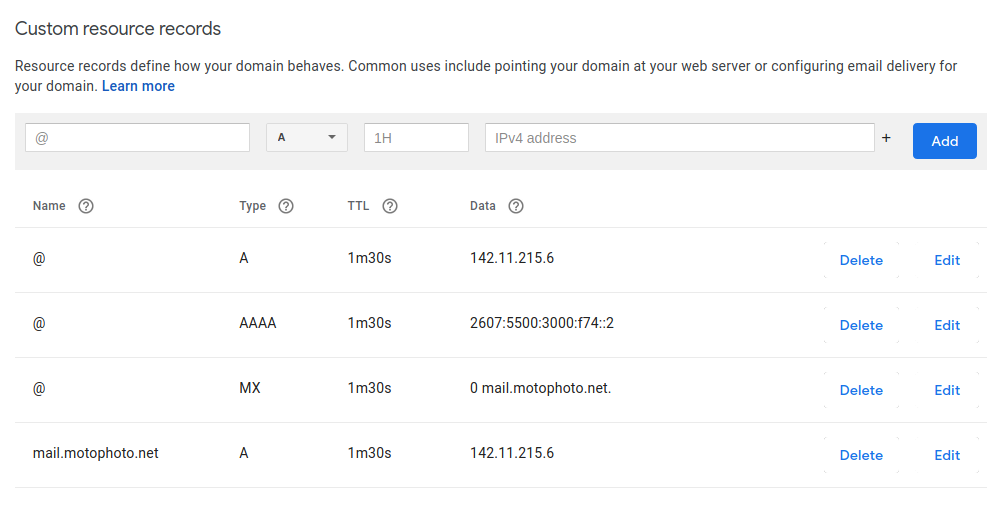Viewport: 1007px width, 506px height.
Task: Delete the AAAA record
Action: pos(861,325)
